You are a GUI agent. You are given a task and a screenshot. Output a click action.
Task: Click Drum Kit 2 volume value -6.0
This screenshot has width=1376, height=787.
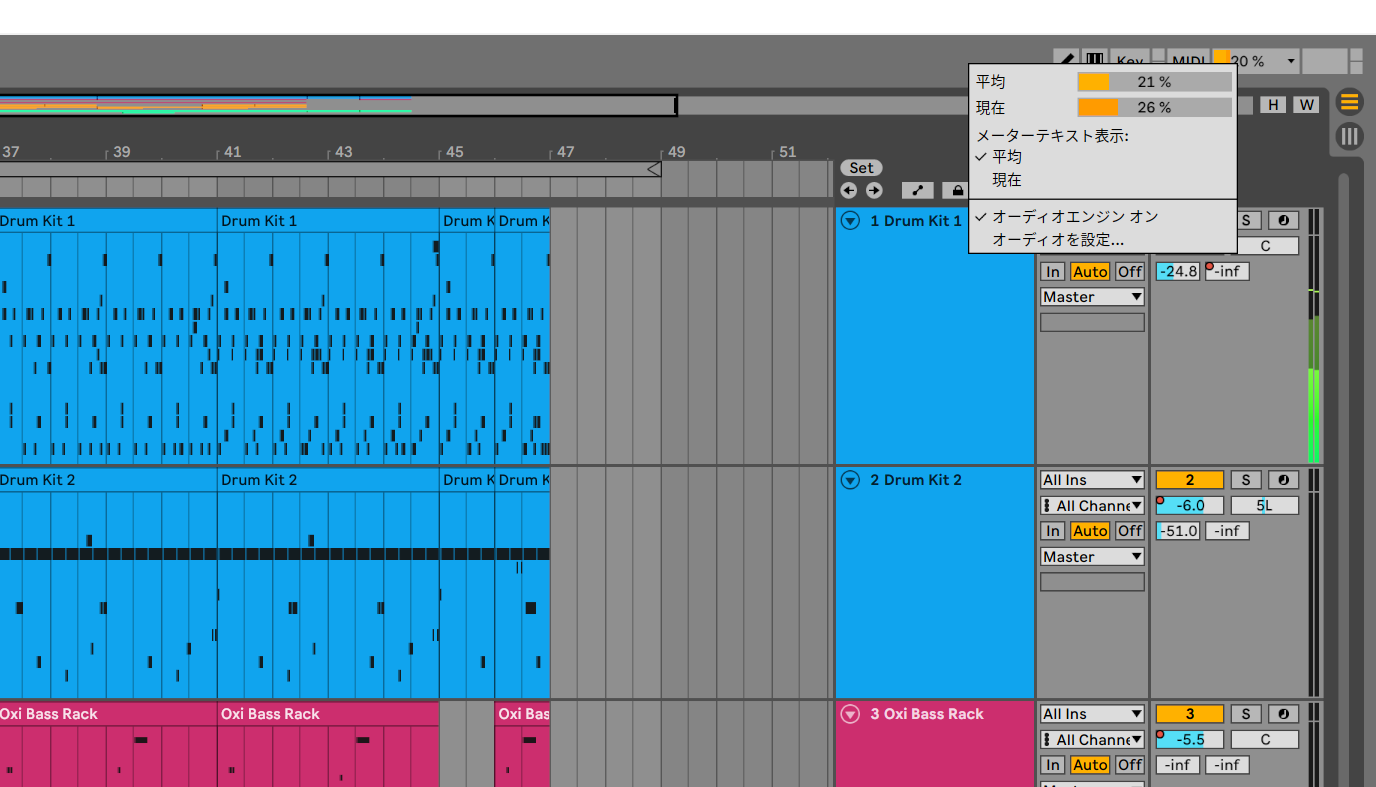pyautogui.click(x=1190, y=506)
